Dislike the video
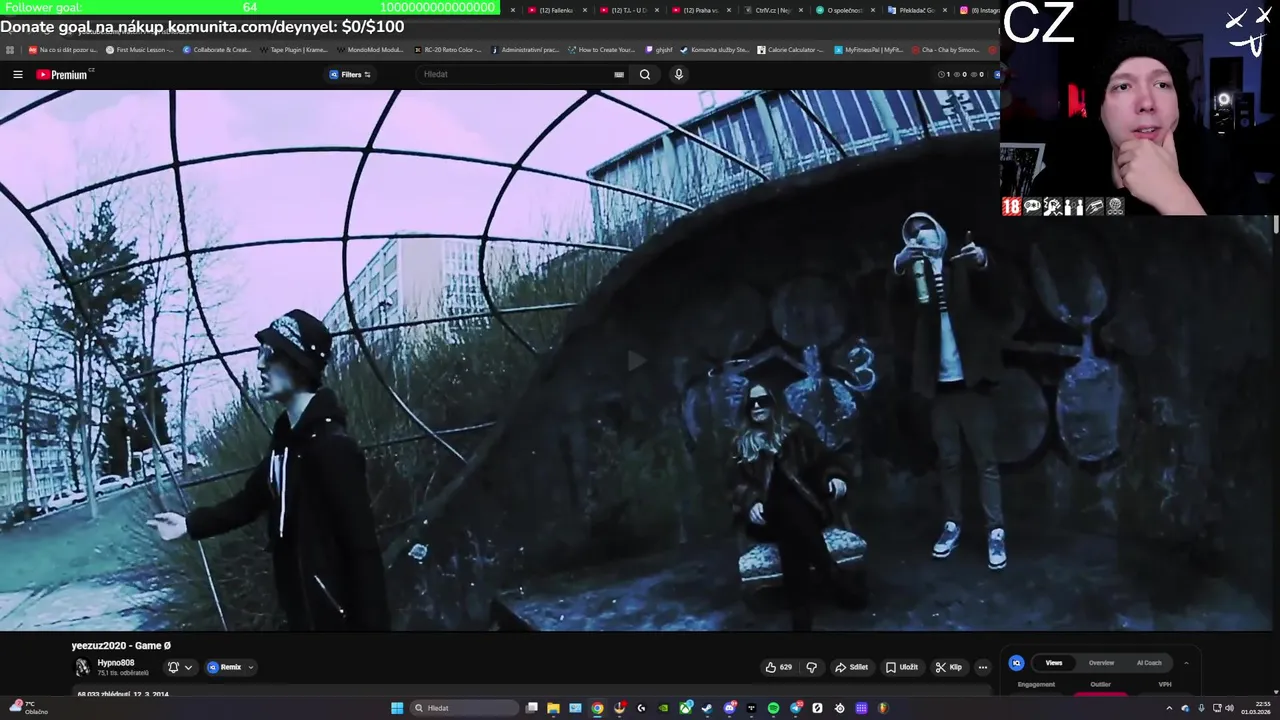Viewport: 1280px width, 720px height. [811, 667]
